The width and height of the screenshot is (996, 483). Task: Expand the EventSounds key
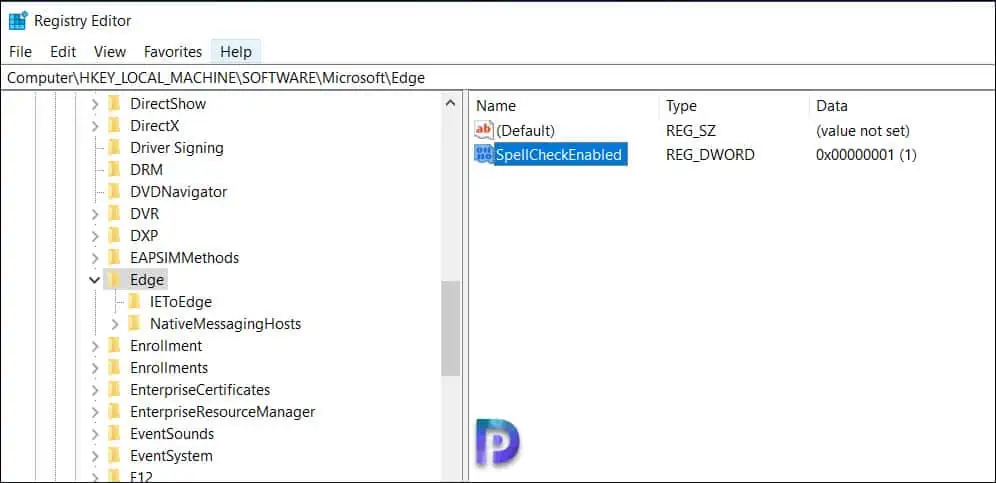[95, 434]
